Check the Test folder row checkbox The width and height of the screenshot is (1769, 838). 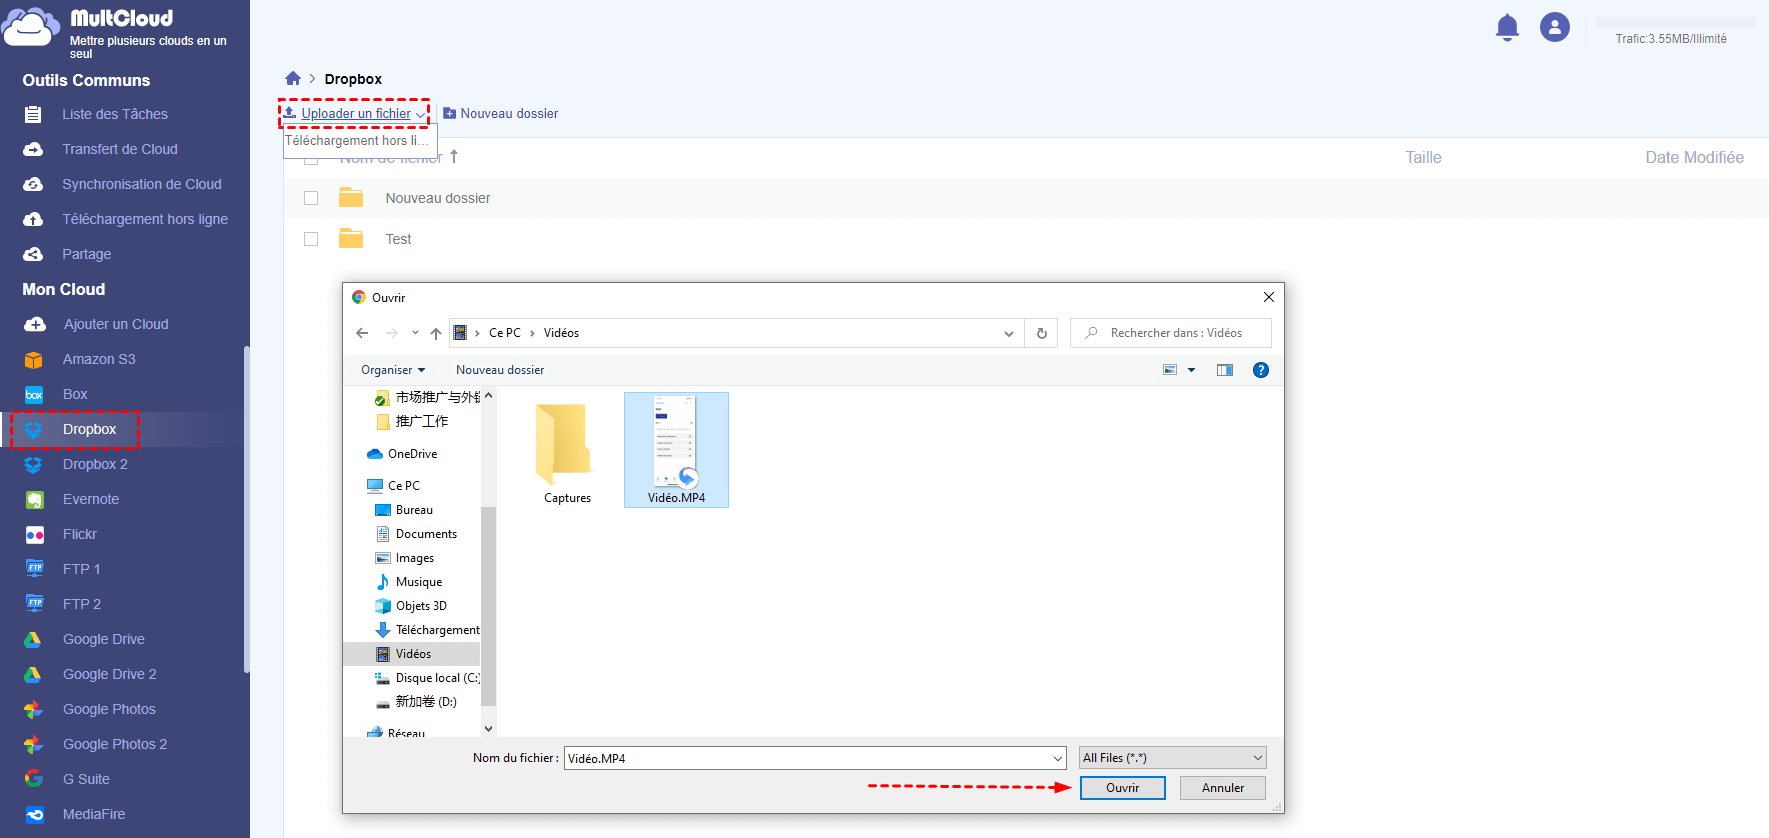(x=311, y=239)
